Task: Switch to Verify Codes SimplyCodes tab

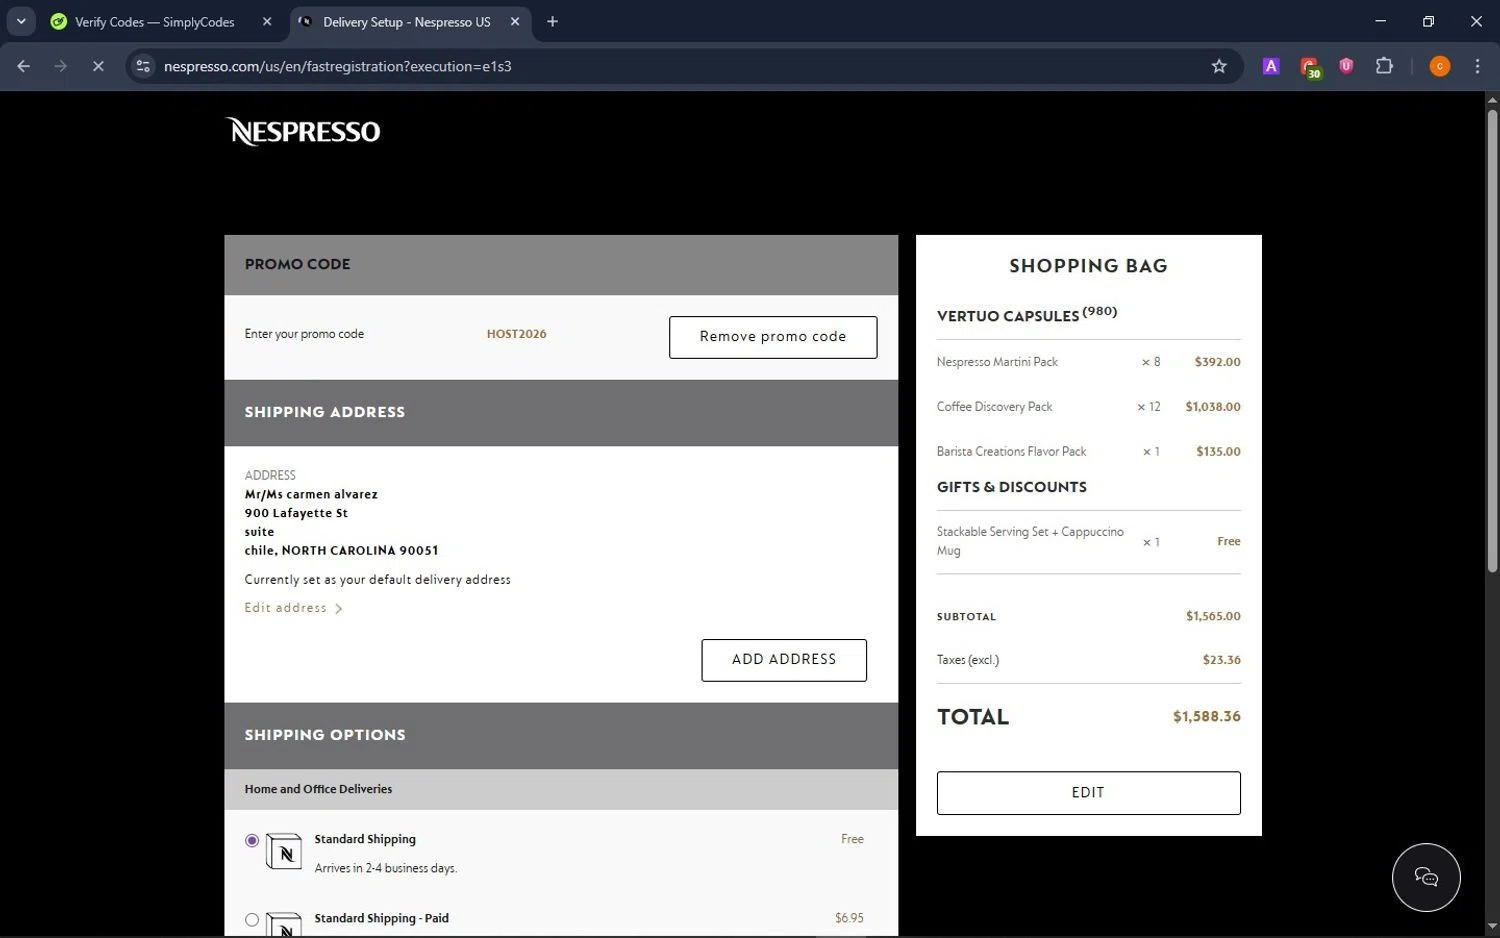Action: pyautogui.click(x=155, y=22)
